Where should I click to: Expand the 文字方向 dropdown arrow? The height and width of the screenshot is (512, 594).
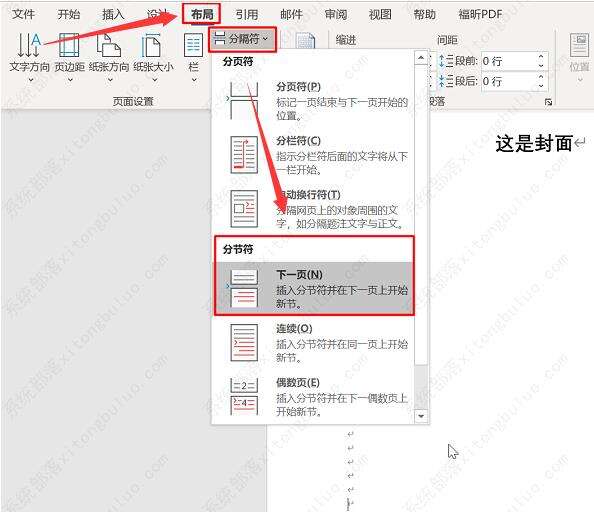31,80
